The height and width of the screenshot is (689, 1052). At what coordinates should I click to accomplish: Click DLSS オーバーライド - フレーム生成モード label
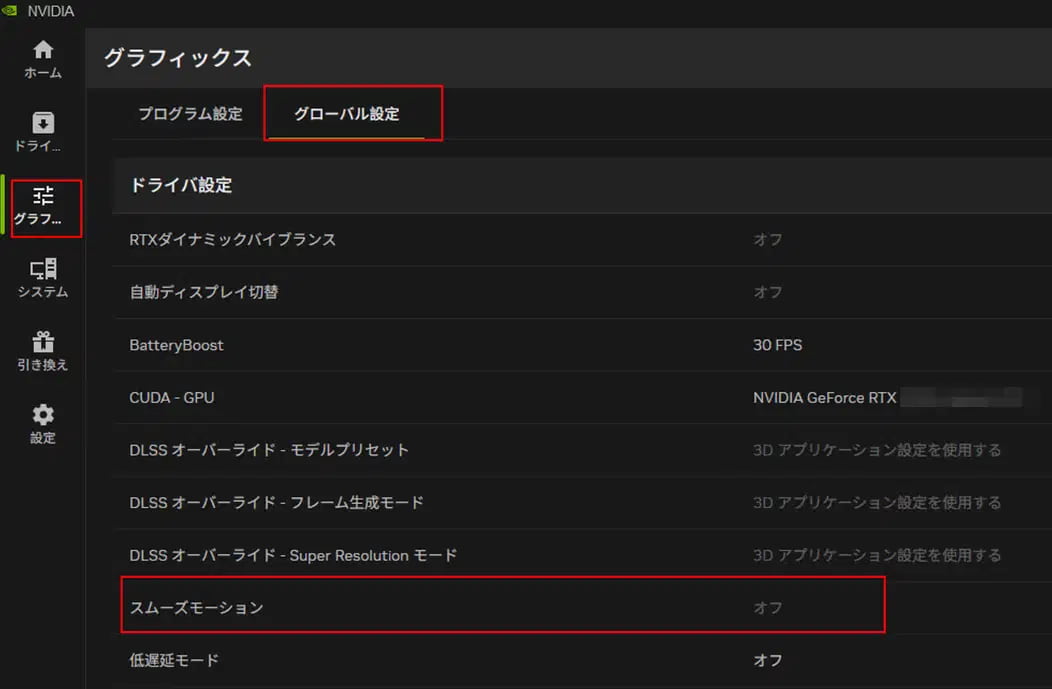[x=276, y=502]
